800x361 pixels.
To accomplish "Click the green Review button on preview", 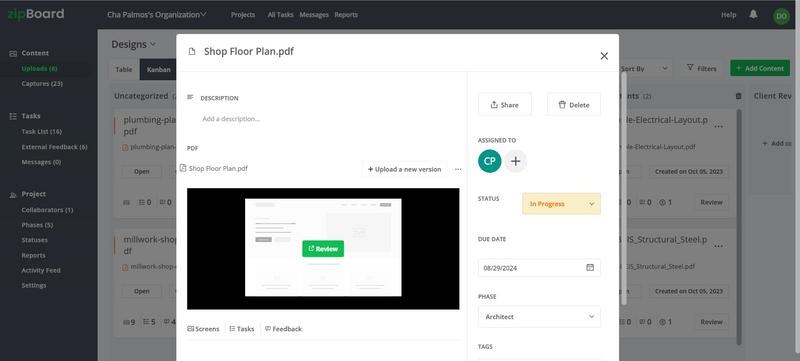I will pos(323,249).
